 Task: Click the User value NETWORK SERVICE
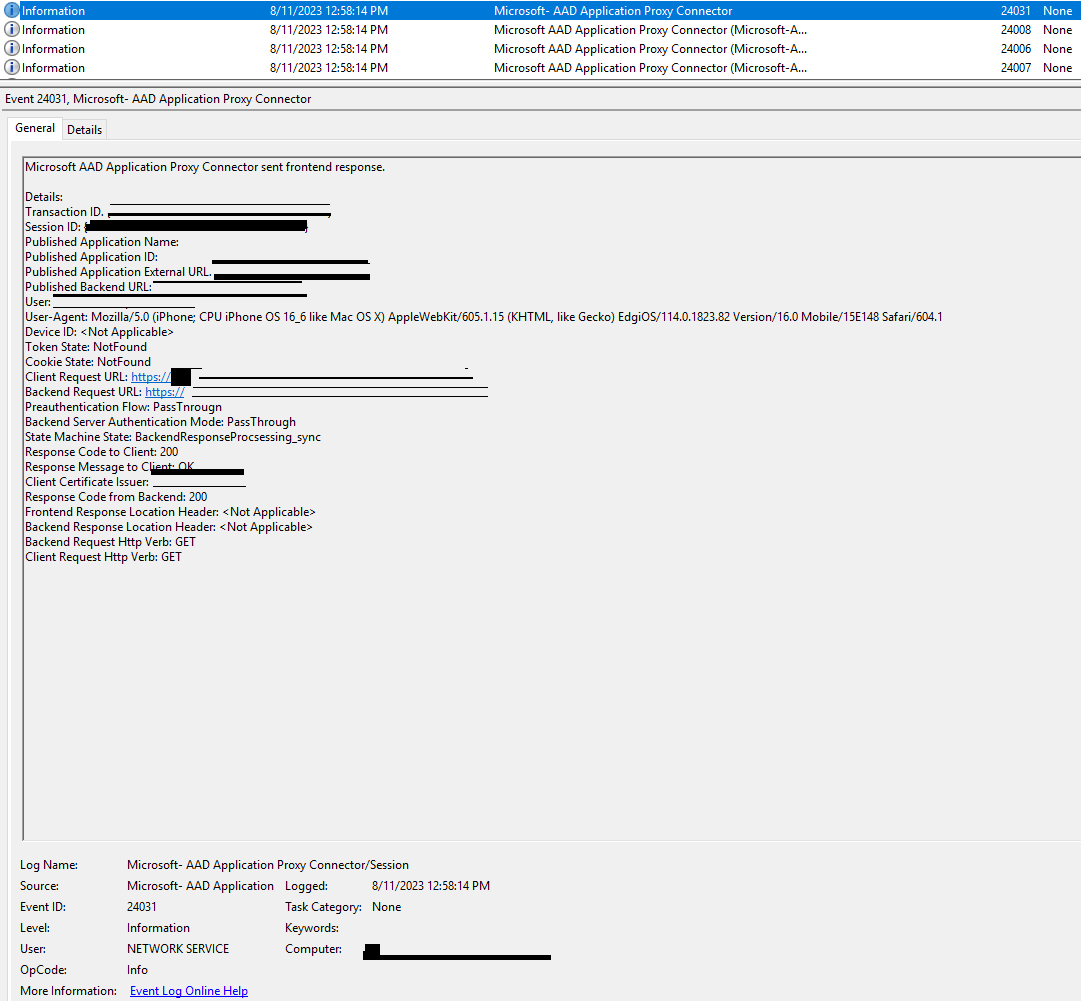click(178, 949)
